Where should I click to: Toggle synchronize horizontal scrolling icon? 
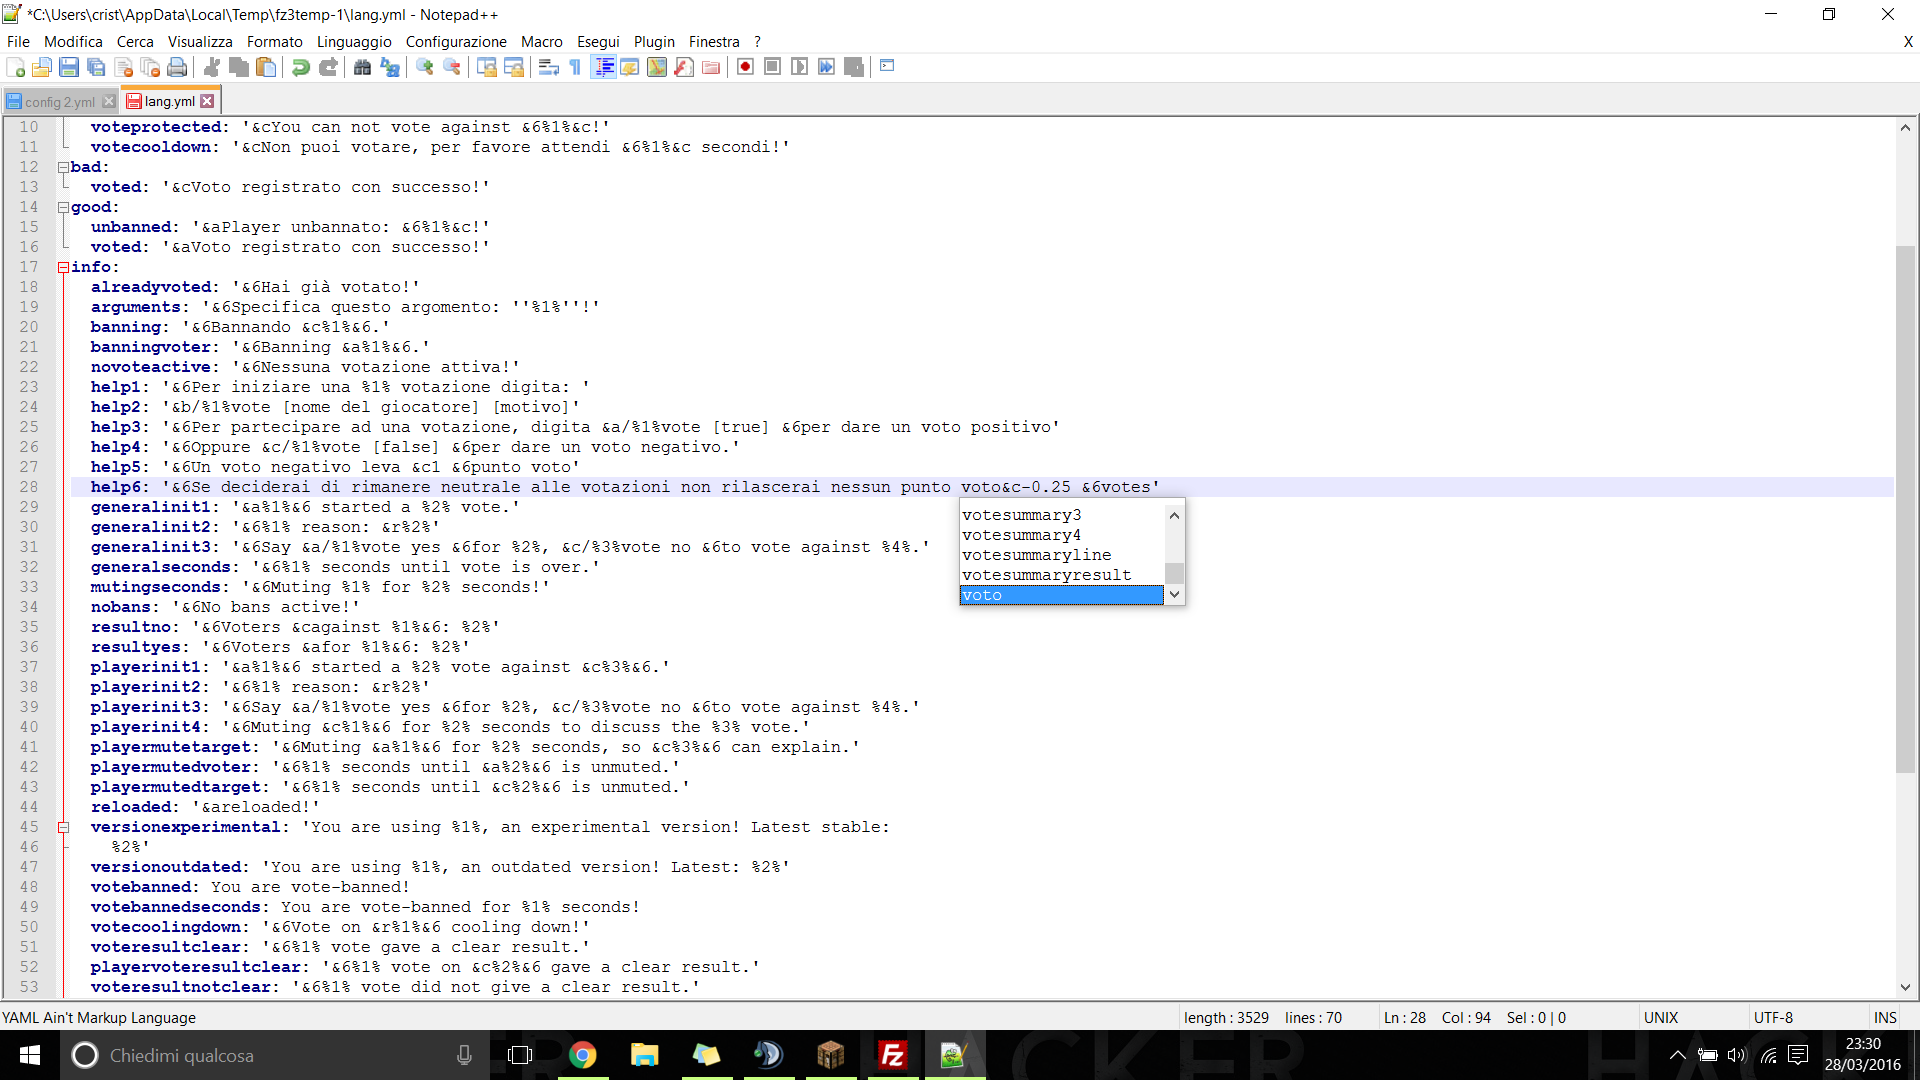pyautogui.click(x=514, y=67)
